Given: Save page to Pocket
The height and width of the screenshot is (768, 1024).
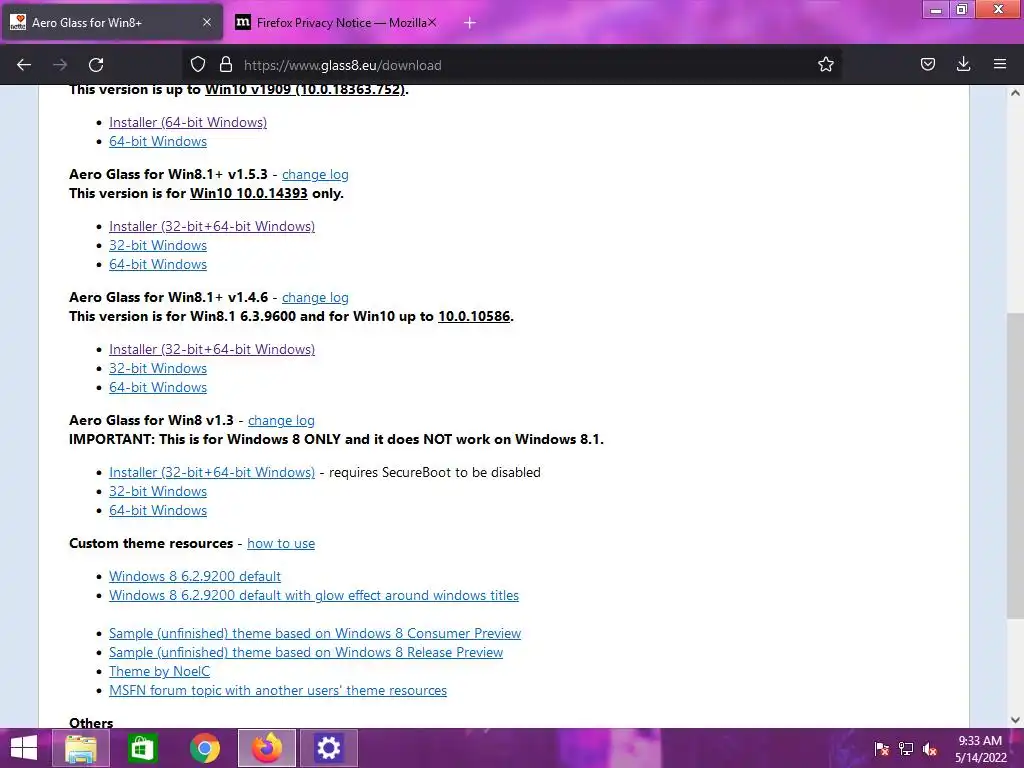Looking at the screenshot, I should [x=927, y=65].
